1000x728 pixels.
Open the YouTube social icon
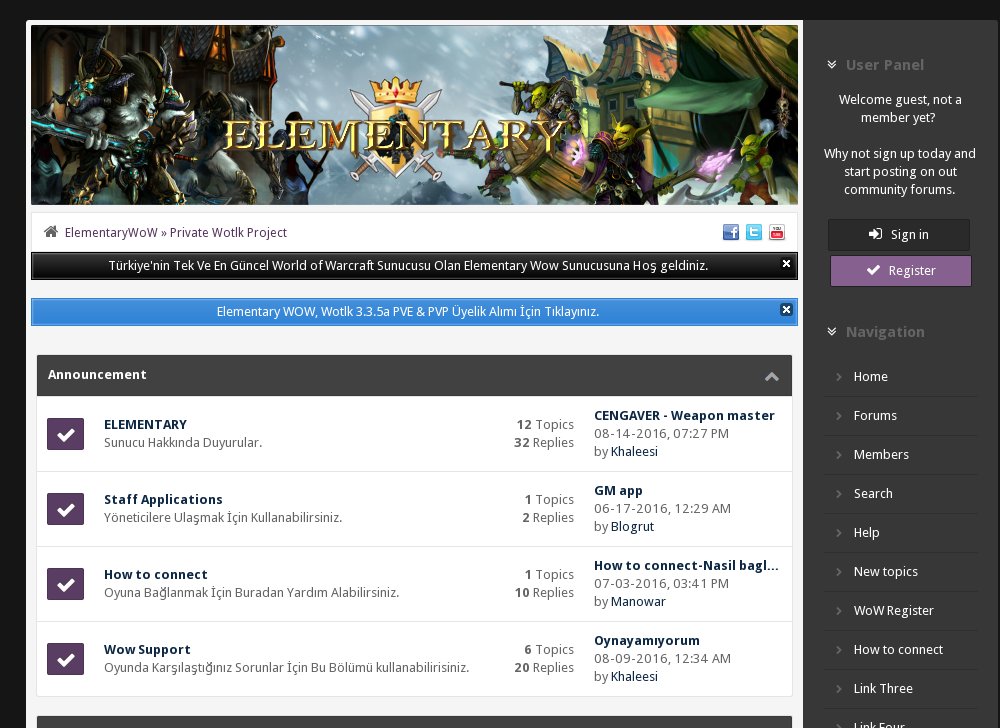tap(777, 232)
